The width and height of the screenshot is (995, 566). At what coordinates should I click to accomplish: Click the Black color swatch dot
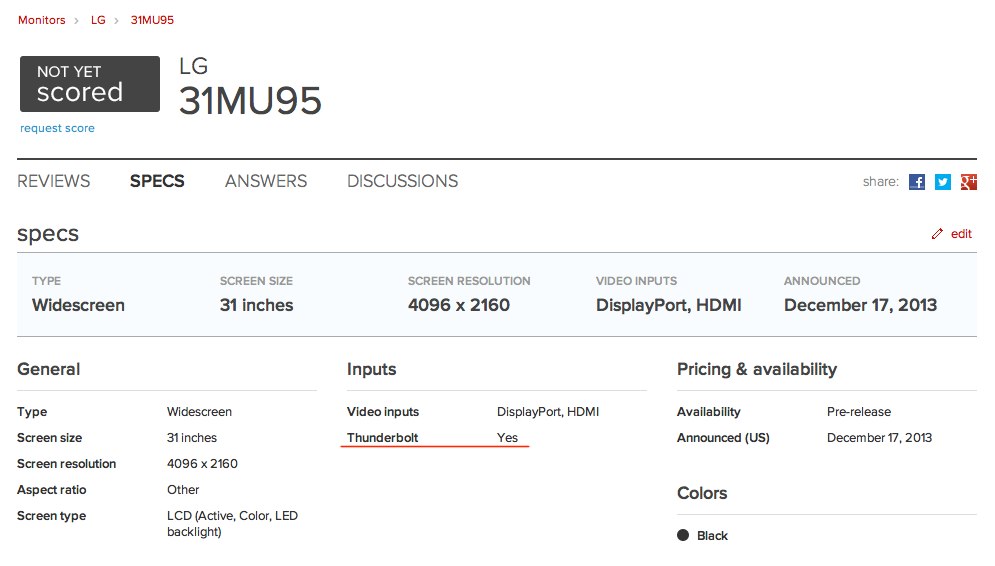(x=683, y=535)
